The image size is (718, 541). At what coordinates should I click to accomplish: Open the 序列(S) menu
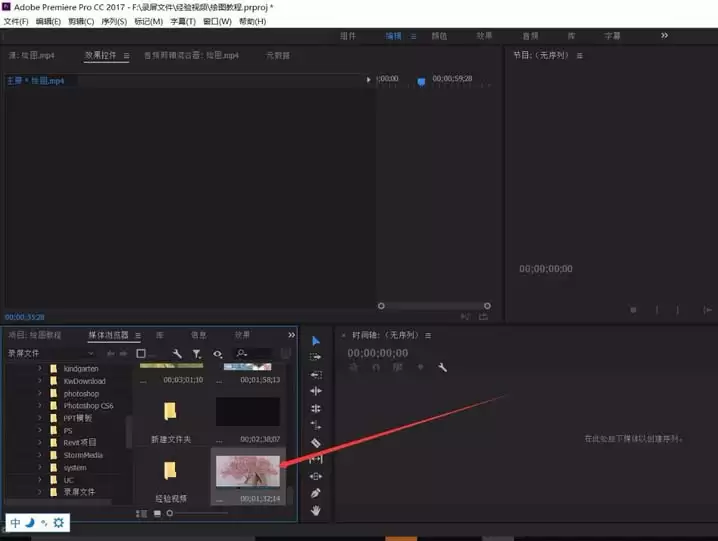click(x=114, y=22)
